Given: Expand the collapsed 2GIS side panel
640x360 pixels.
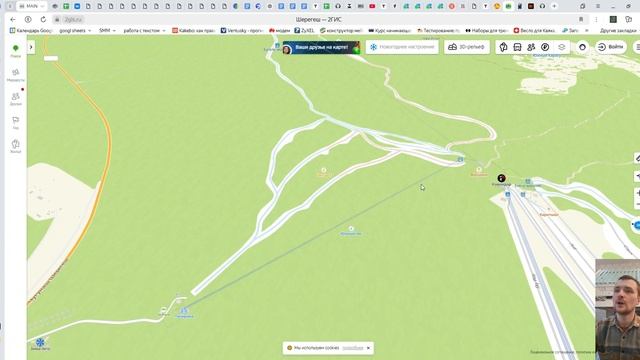Looking at the screenshot, I should tap(31, 47).
